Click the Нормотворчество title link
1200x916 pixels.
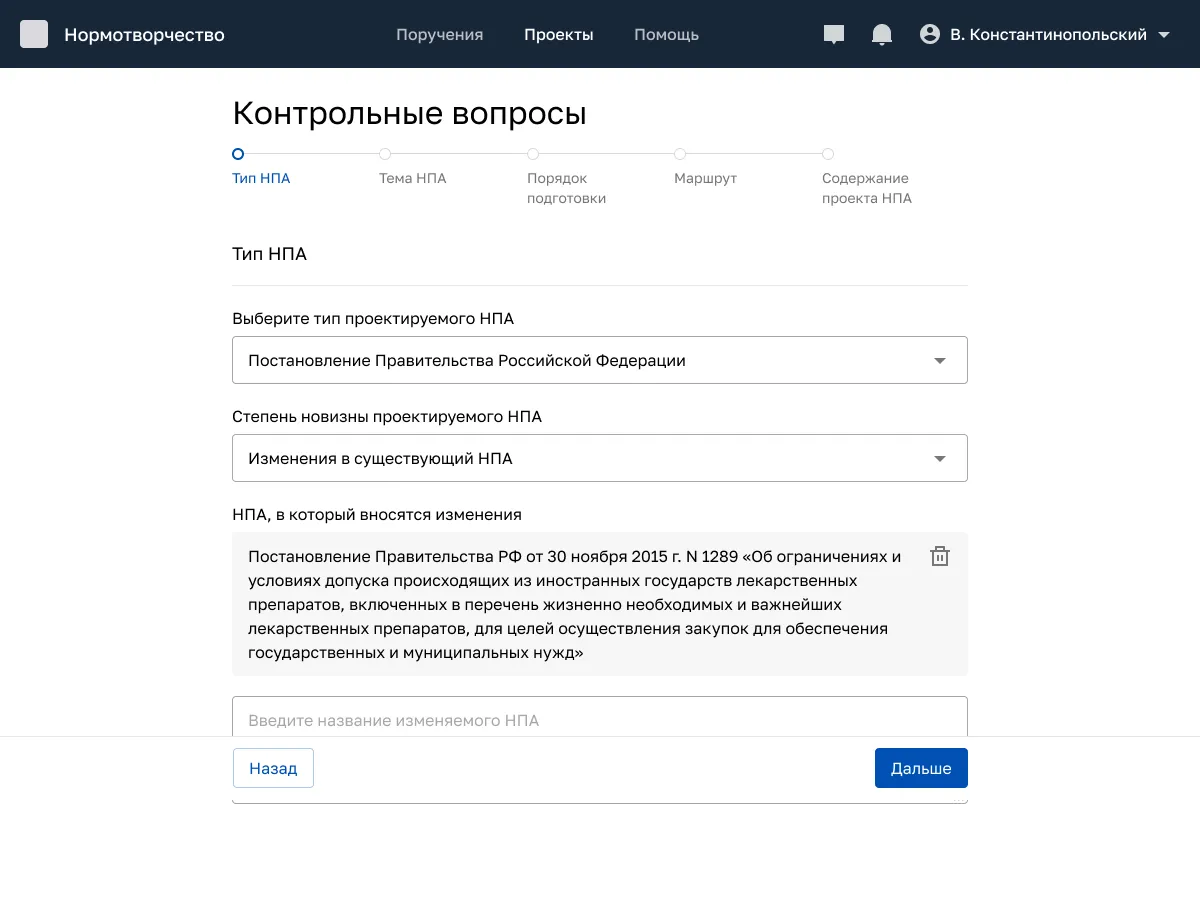(x=144, y=35)
